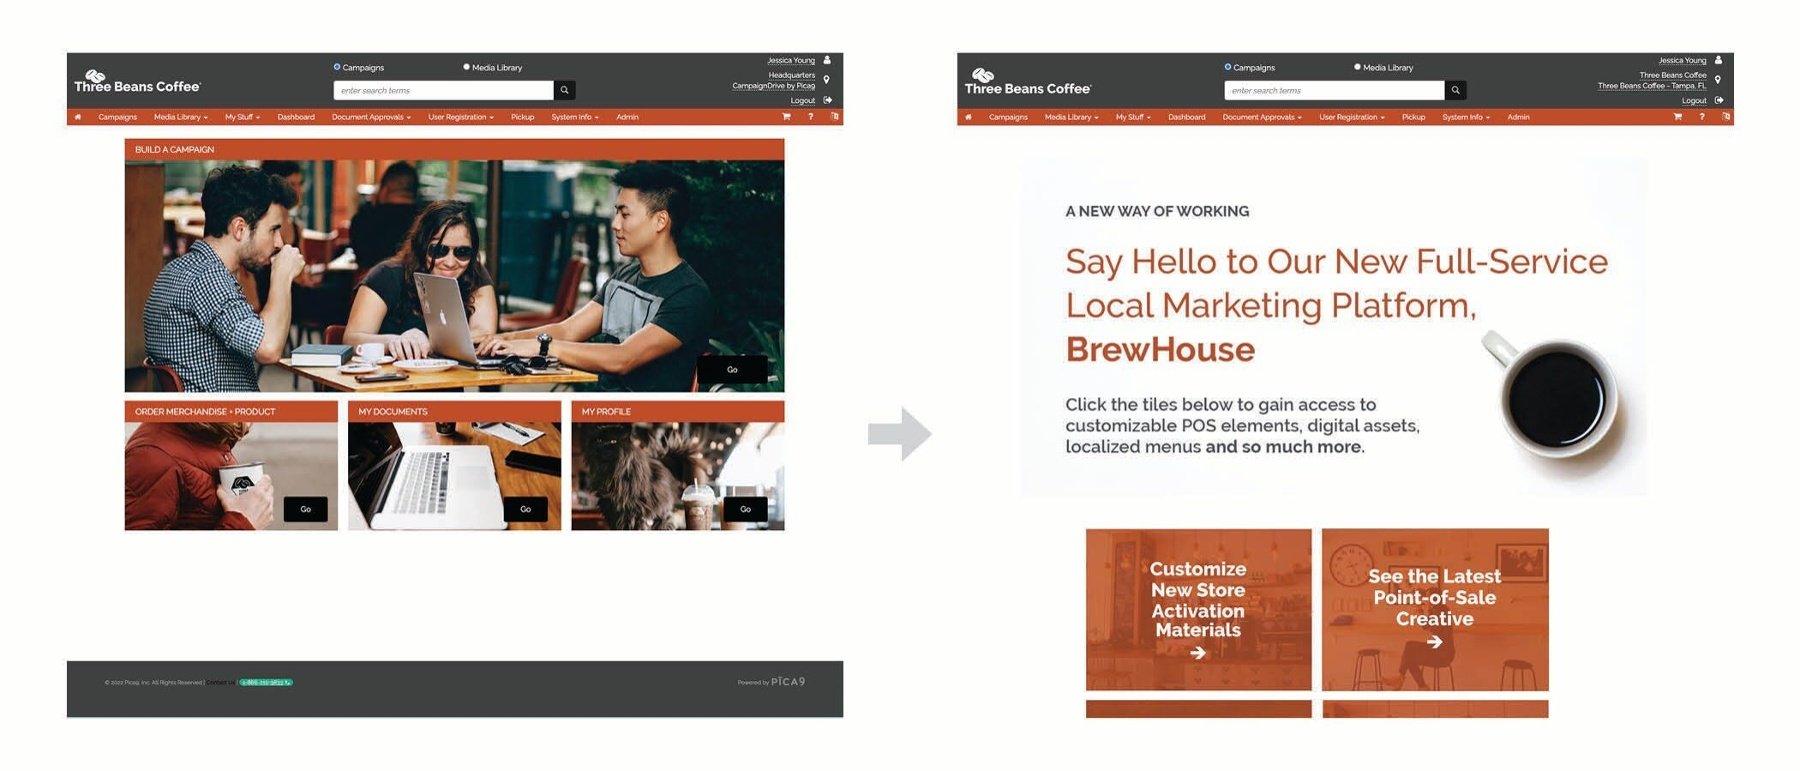
Task: Click the logout arrow icon in left screenshot
Action: pyautogui.click(x=827, y=100)
